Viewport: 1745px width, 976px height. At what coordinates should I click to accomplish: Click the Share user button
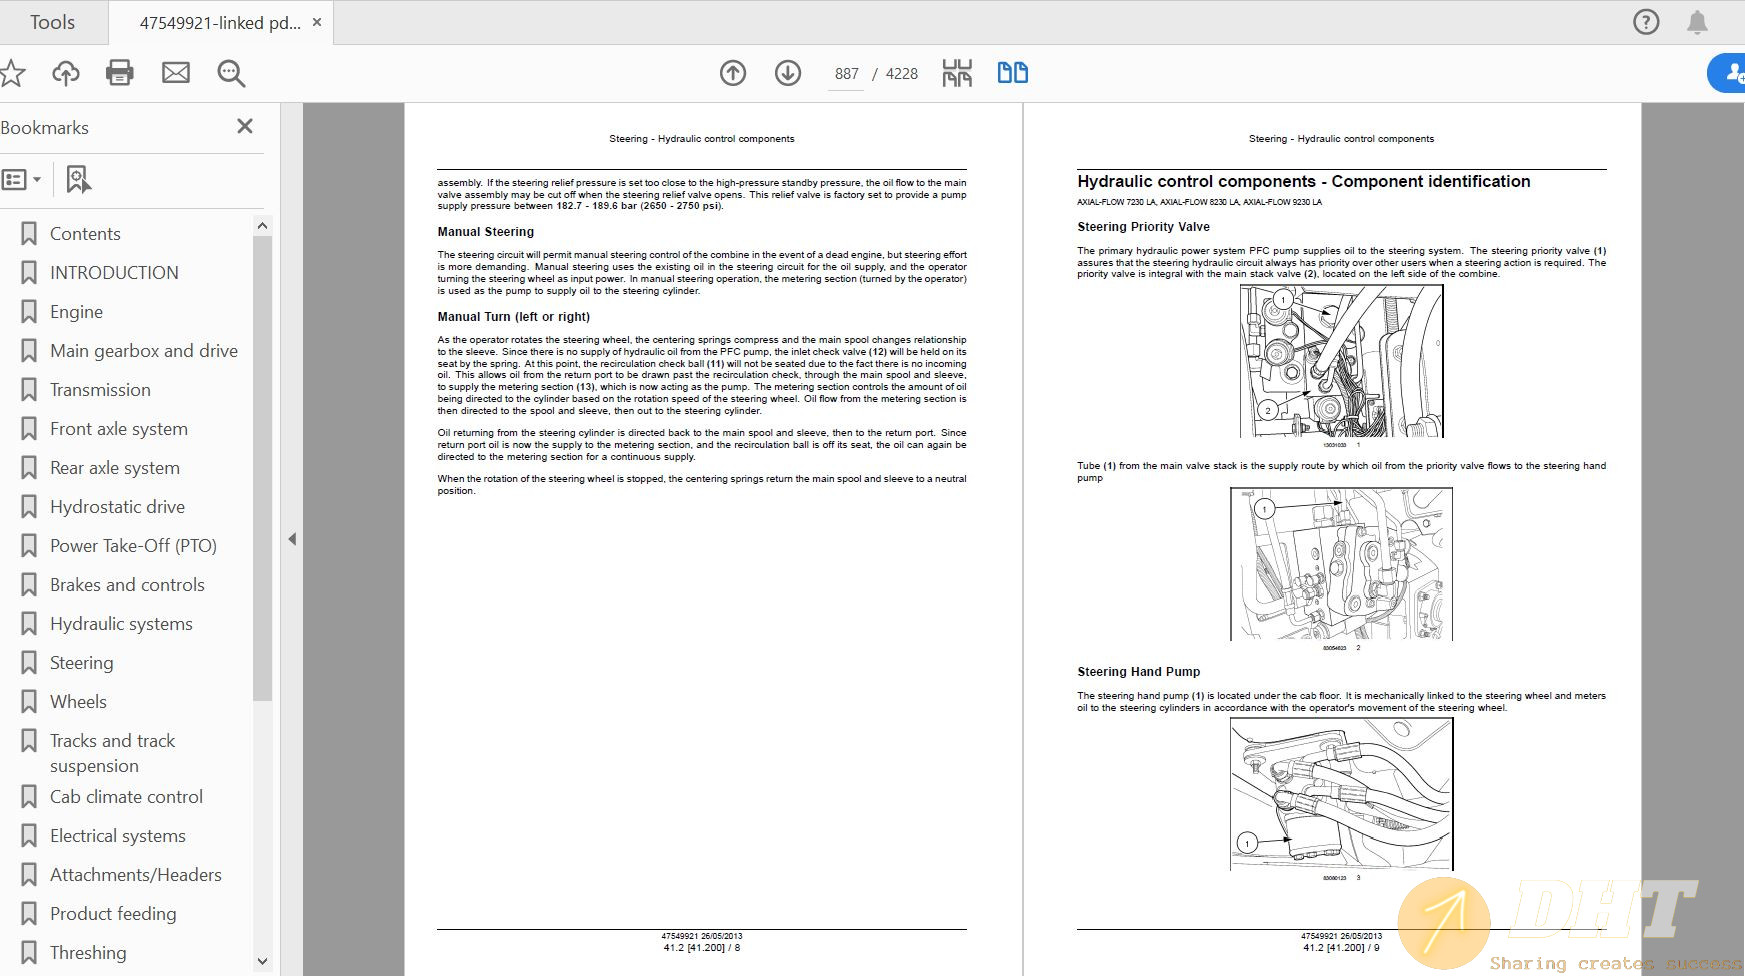[1728, 73]
